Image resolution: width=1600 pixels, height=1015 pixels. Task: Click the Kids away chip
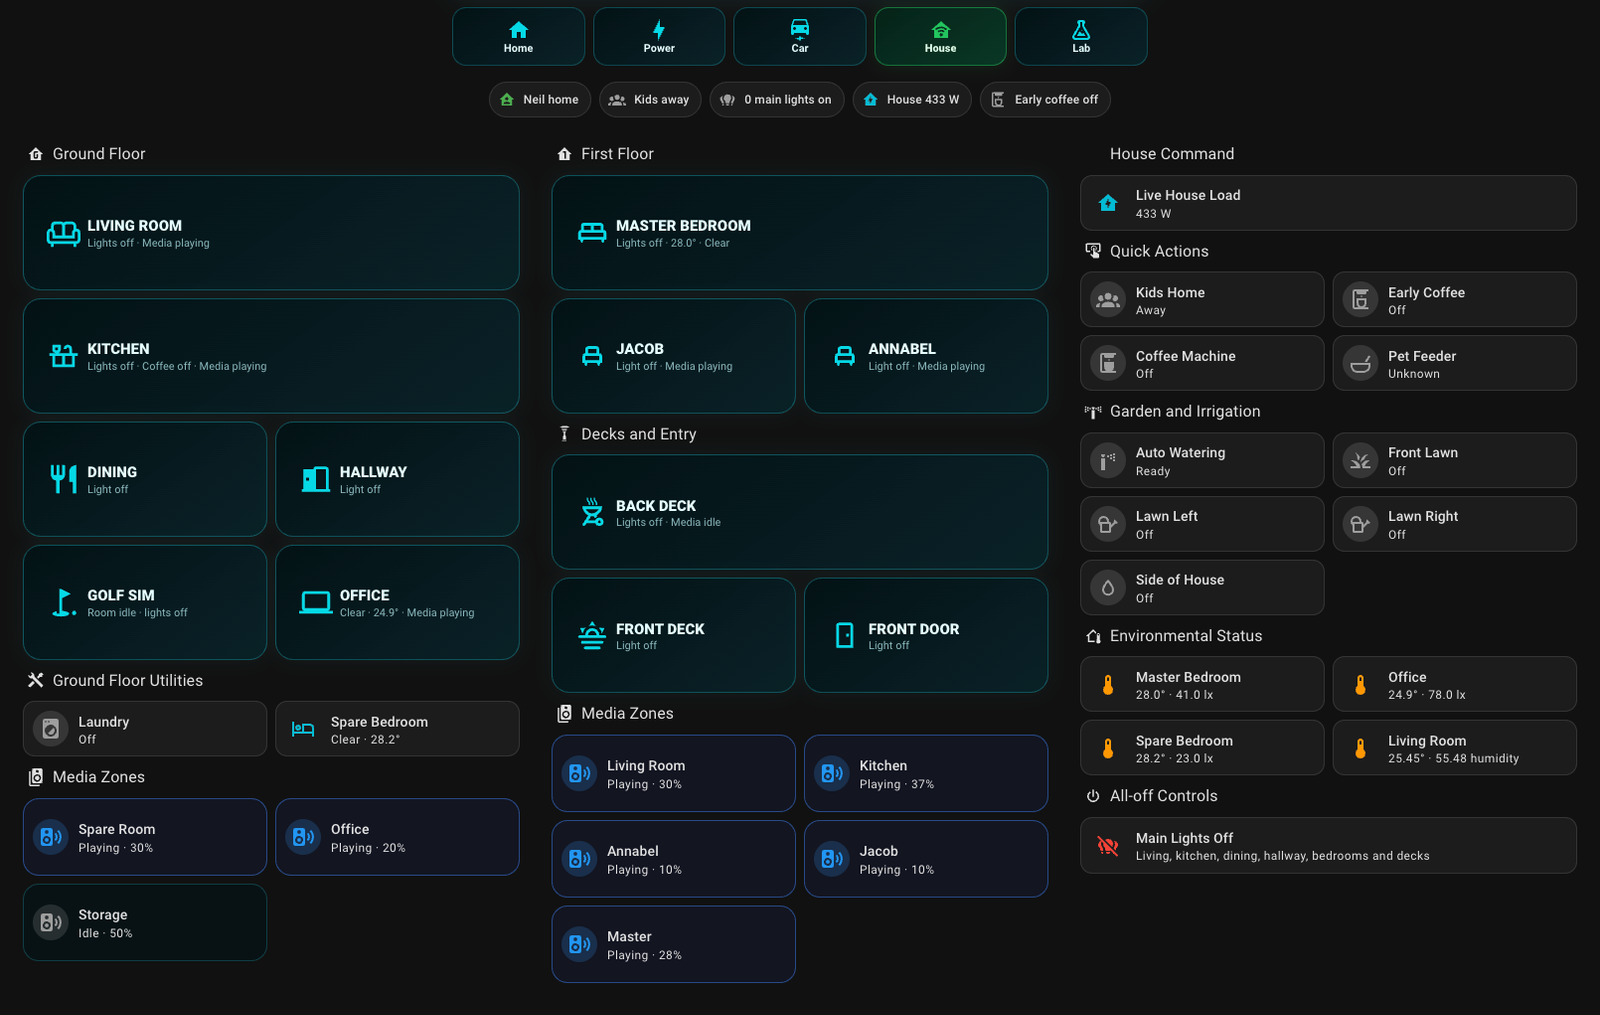[650, 100]
